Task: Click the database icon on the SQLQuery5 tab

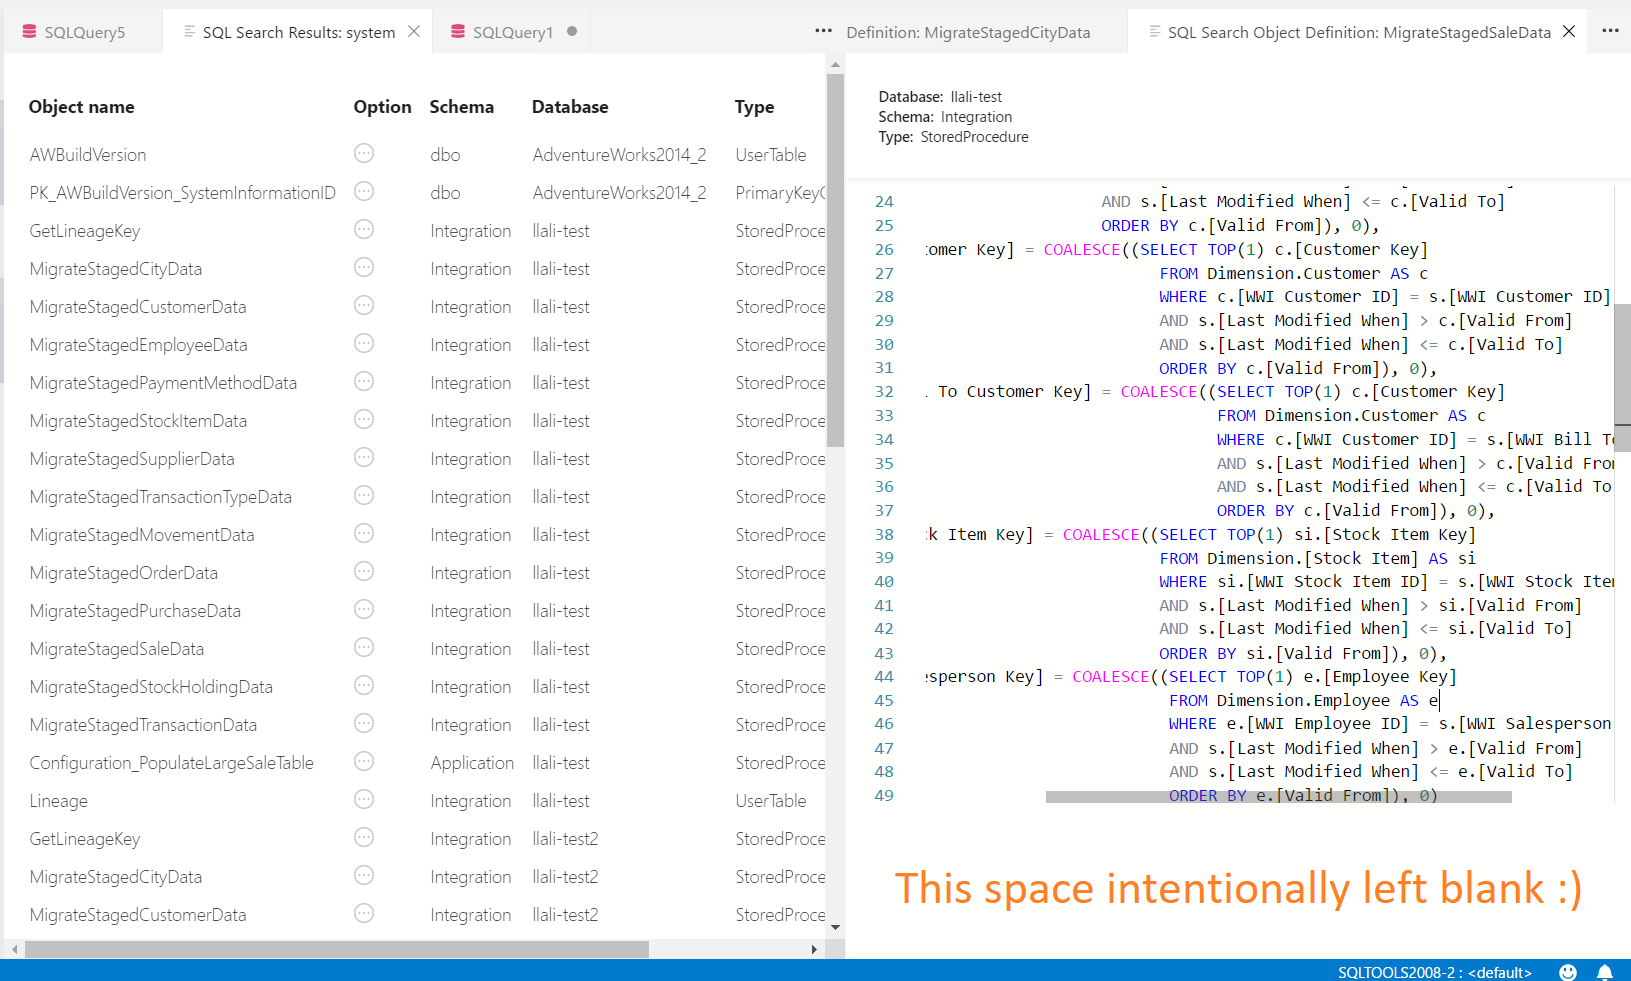Action: [28, 30]
